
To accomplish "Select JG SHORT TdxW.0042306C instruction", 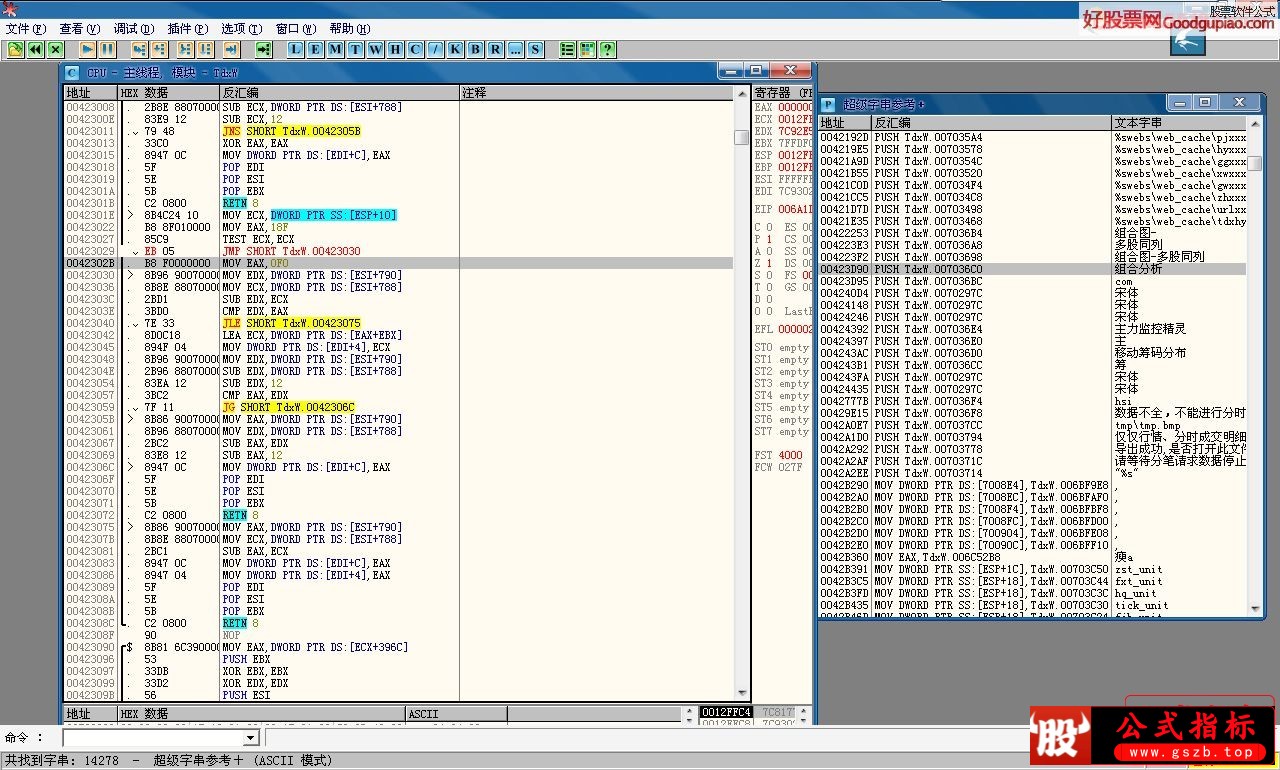I will [288, 407].
